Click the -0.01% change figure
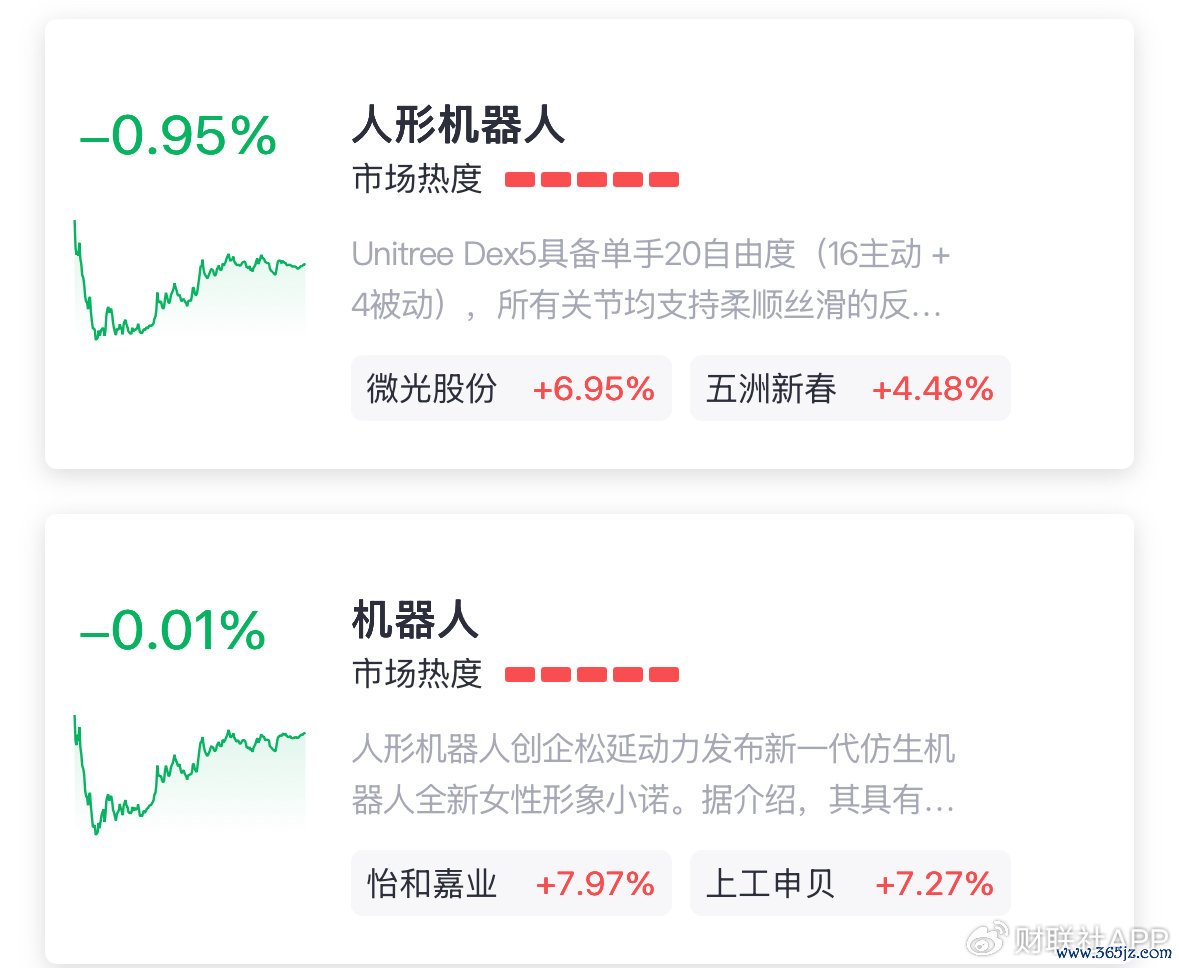1179x968 pixels. click(x=173, y=630)
